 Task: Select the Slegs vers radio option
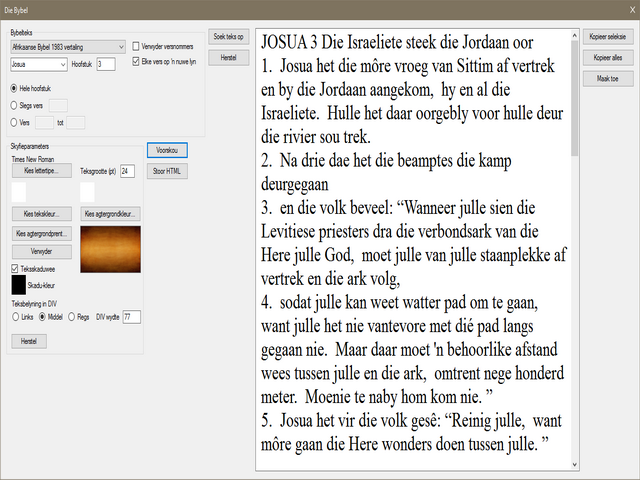[14, 104]
